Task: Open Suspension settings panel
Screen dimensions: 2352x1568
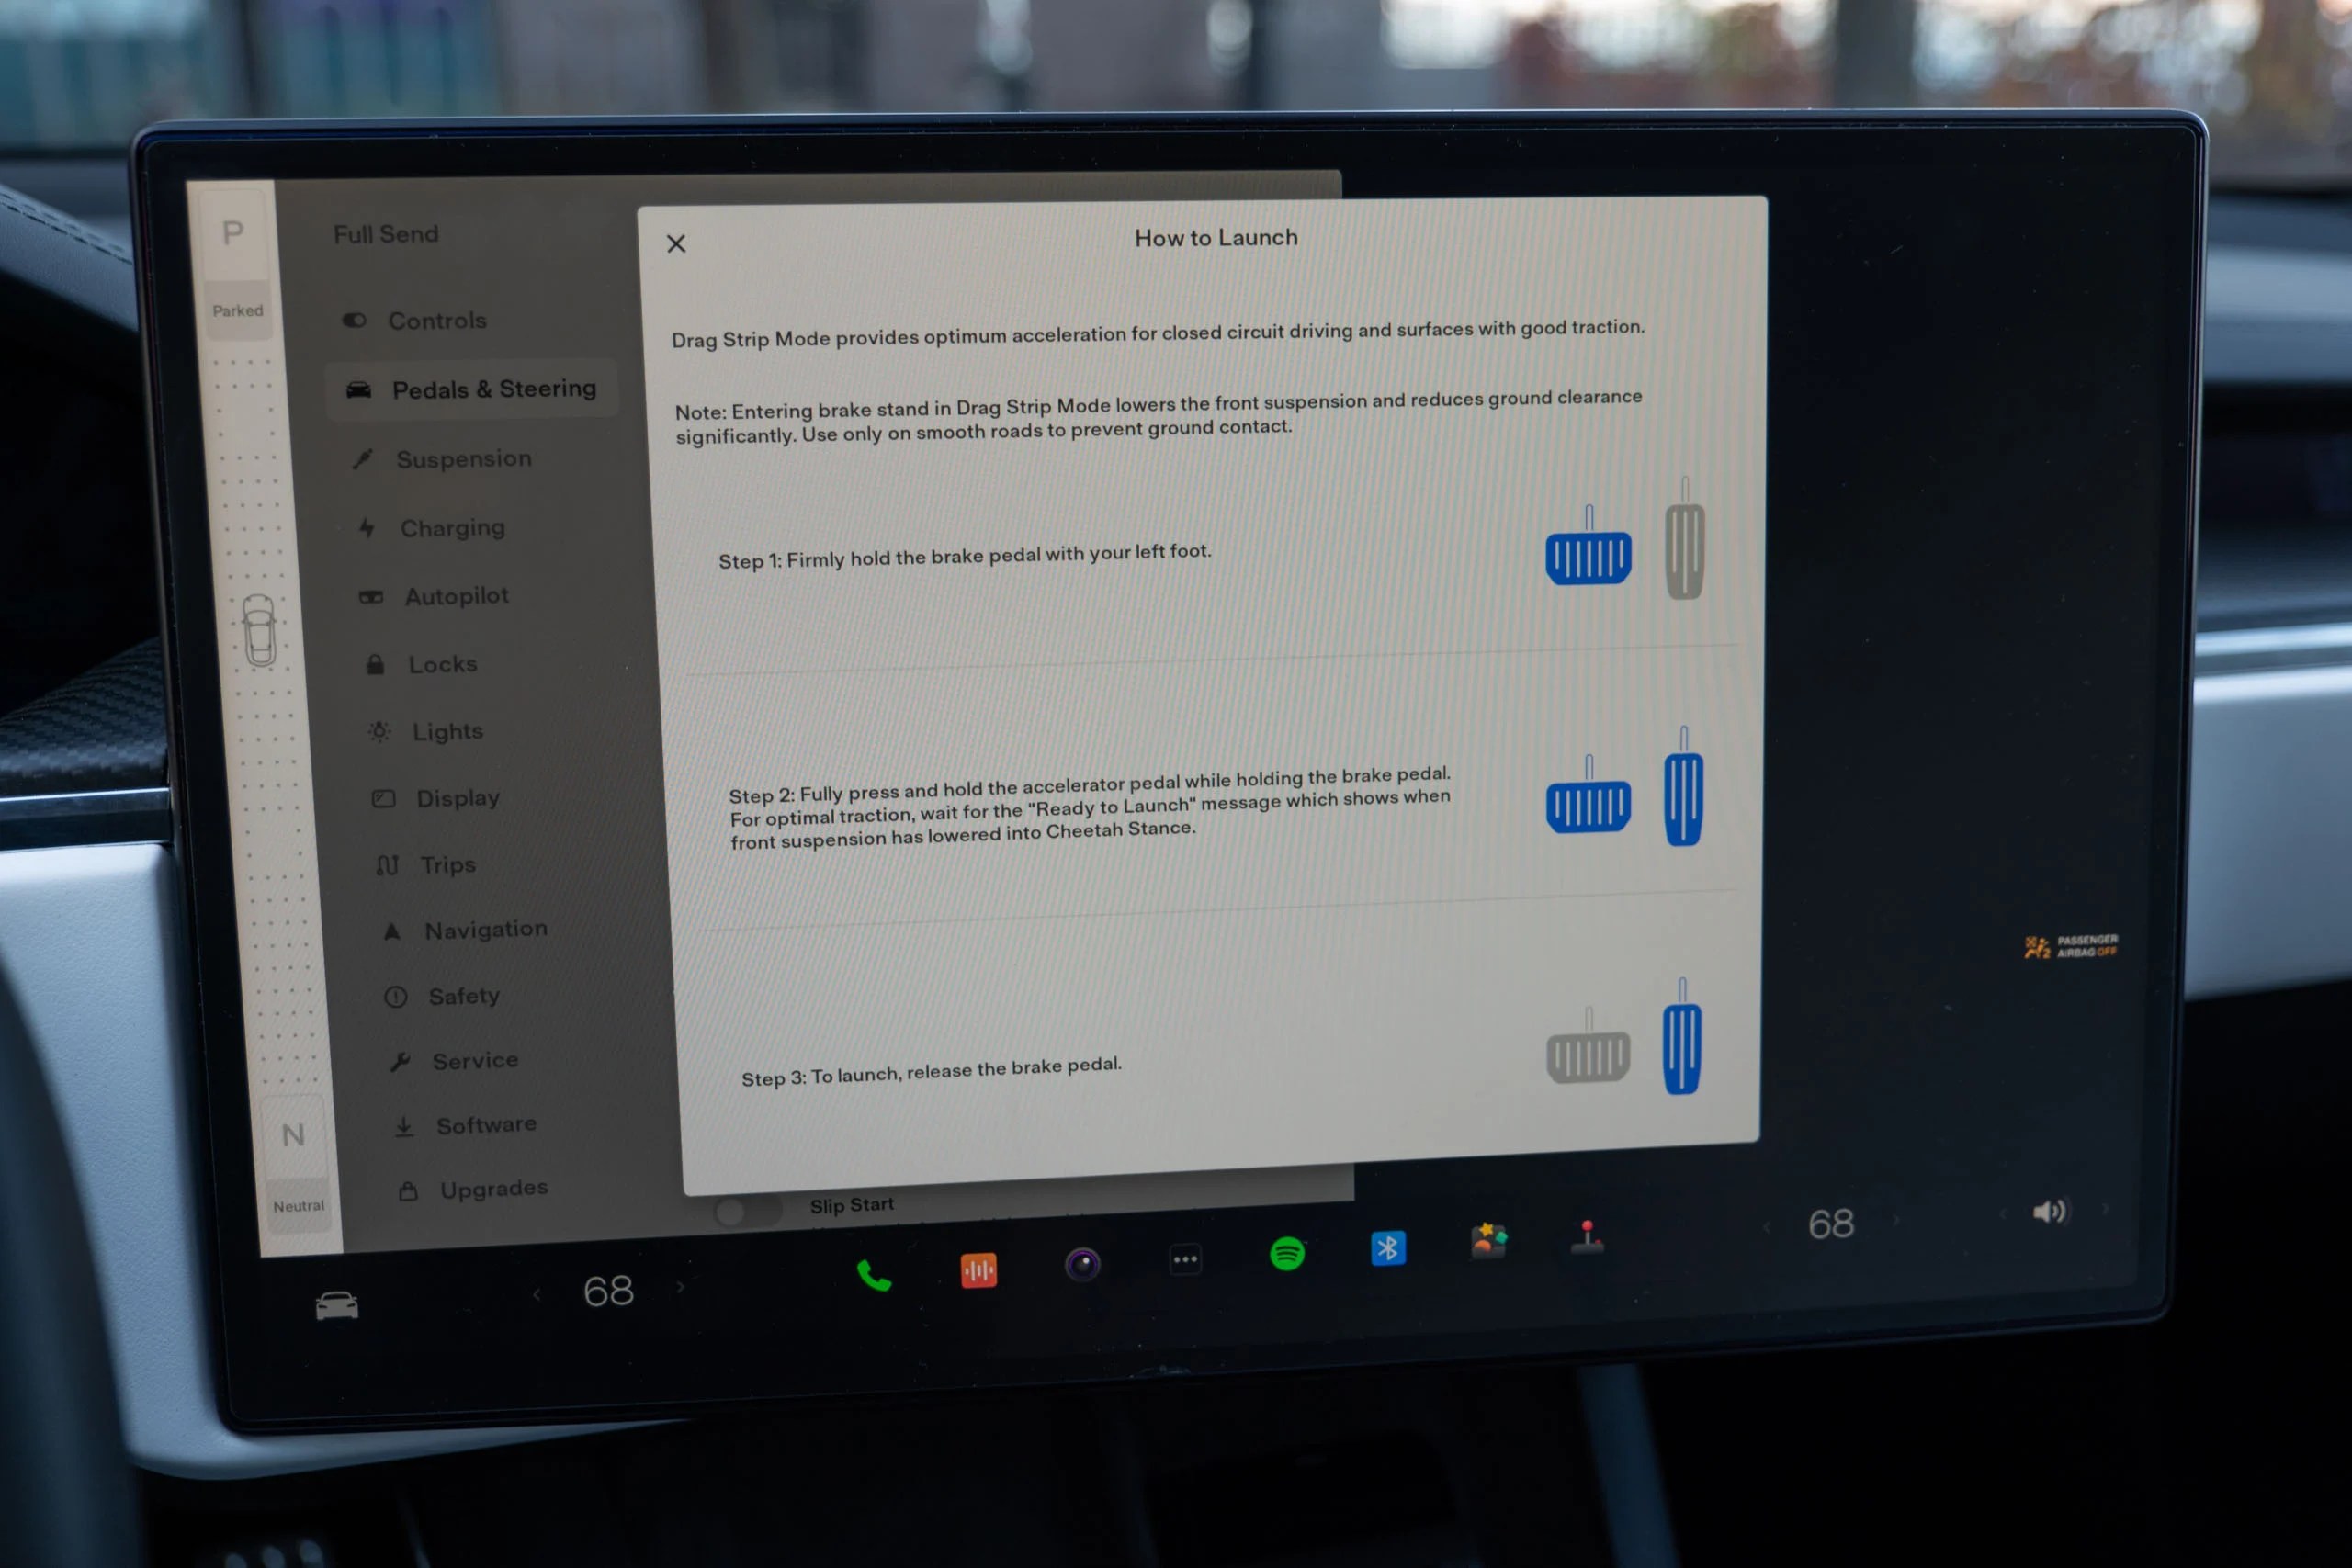Action: point(464,458)
